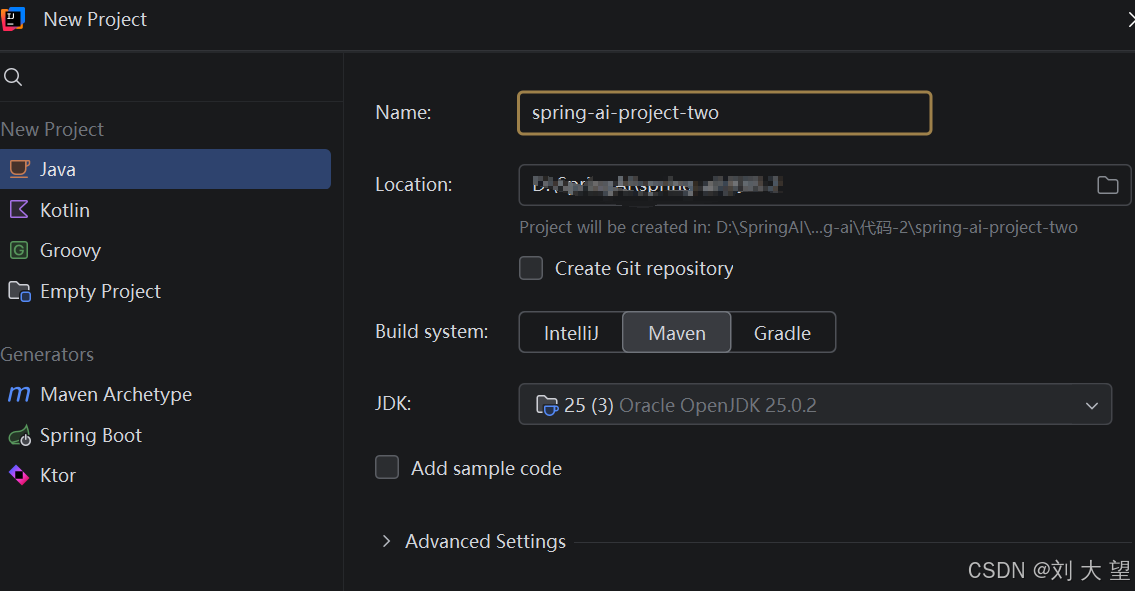Image resolution: width=1135 pixels, height=591 pixels.
Task: Expand the Advanced Settings section
Action: (387, 541)
